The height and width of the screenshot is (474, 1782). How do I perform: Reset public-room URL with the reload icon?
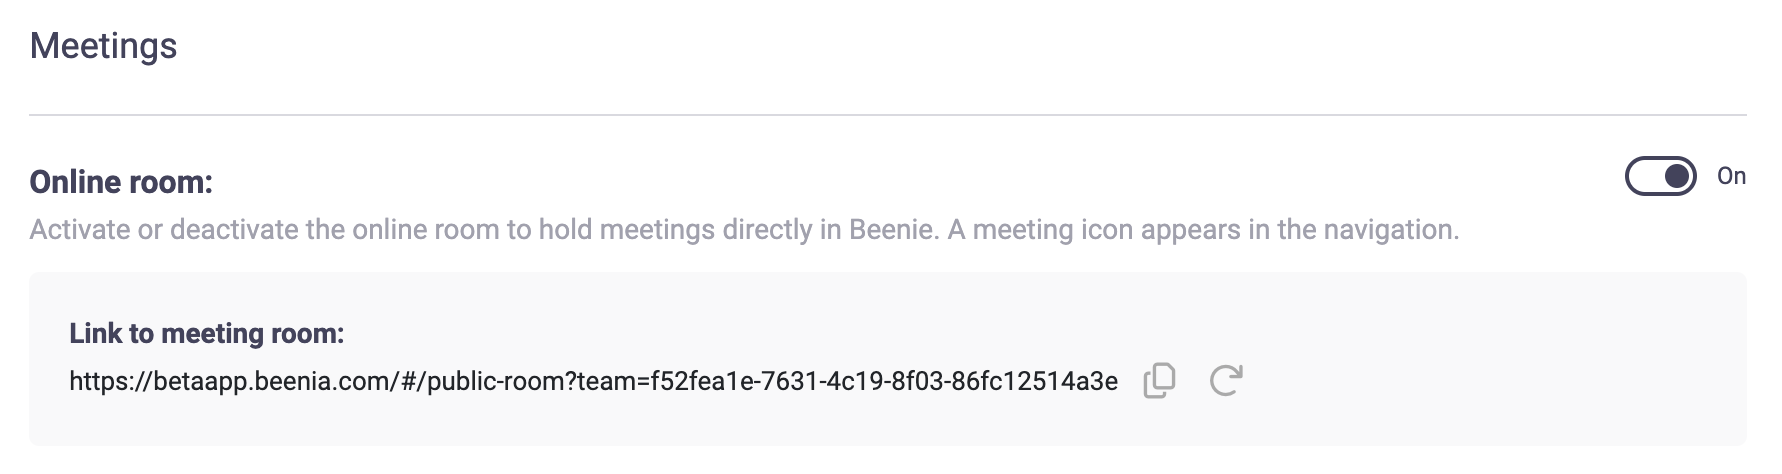1225,381
